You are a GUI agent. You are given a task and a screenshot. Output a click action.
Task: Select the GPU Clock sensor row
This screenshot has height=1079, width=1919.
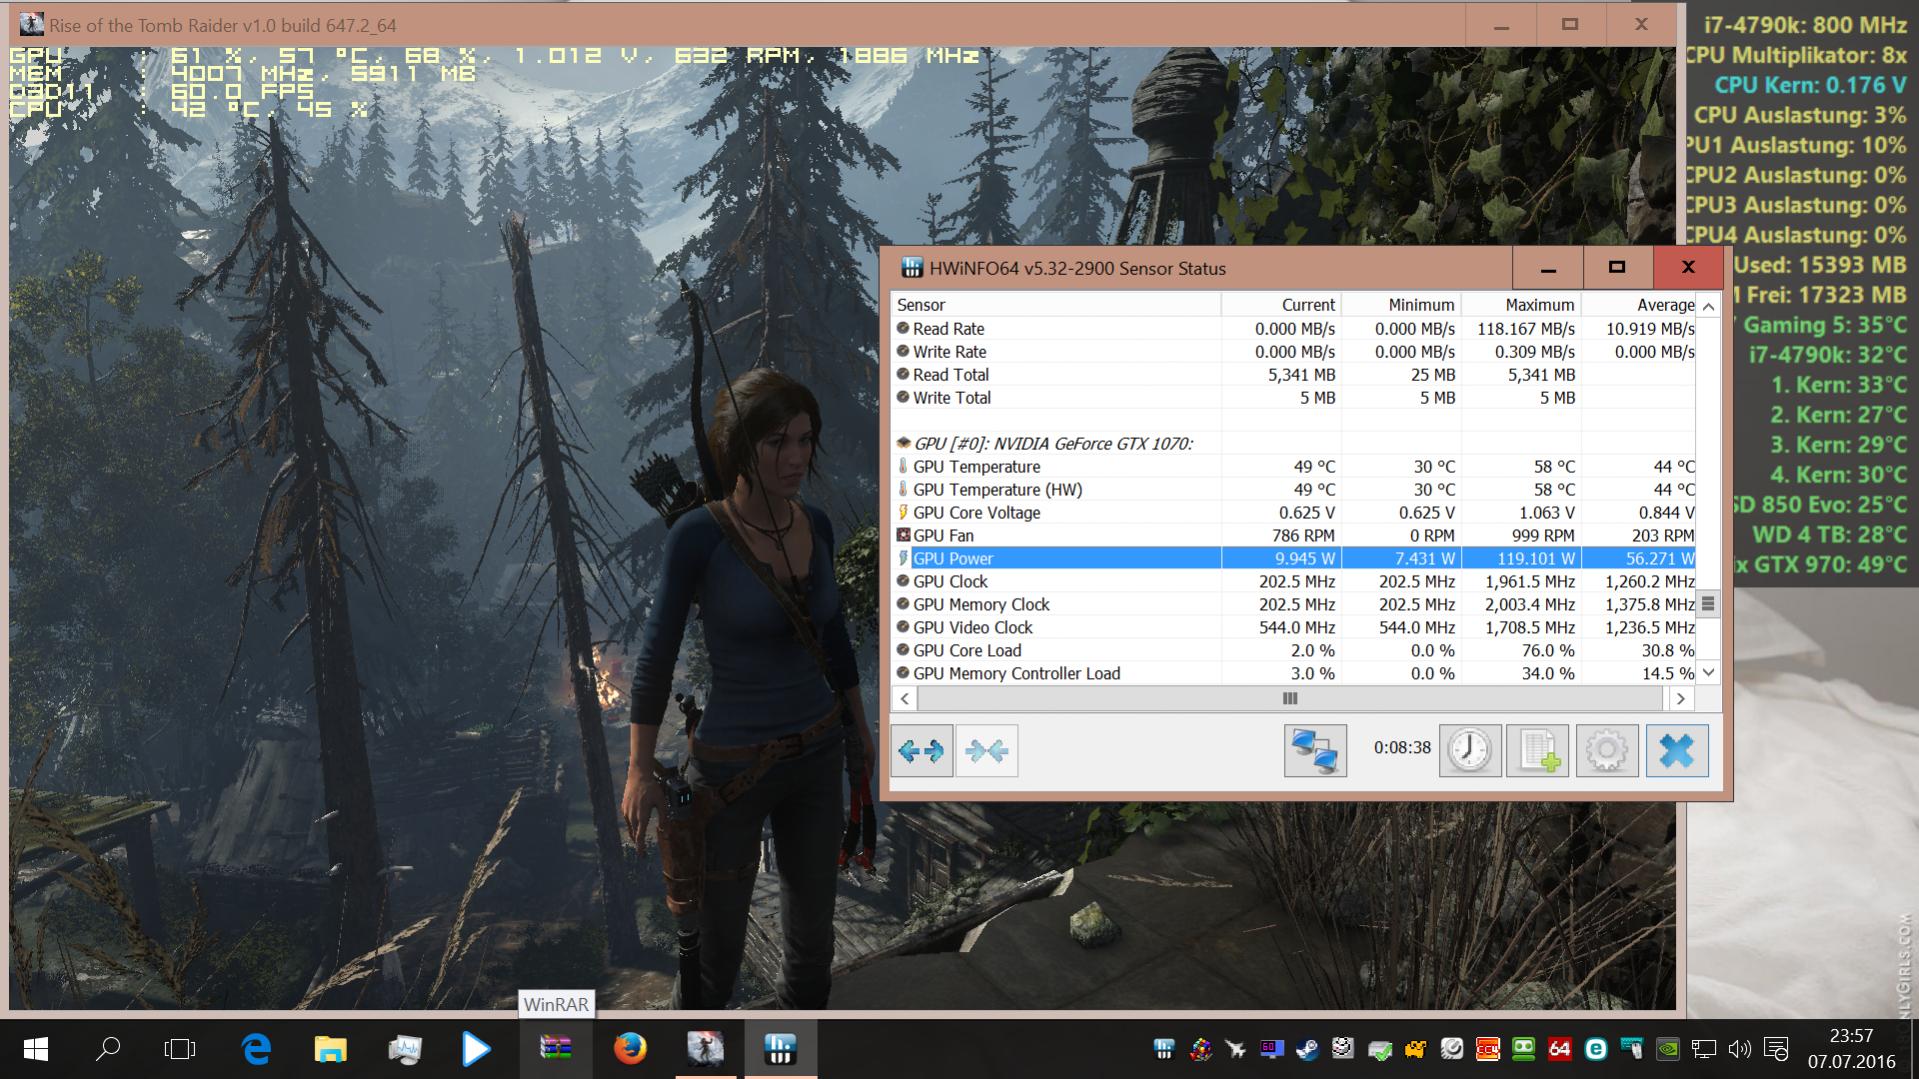1294,582
